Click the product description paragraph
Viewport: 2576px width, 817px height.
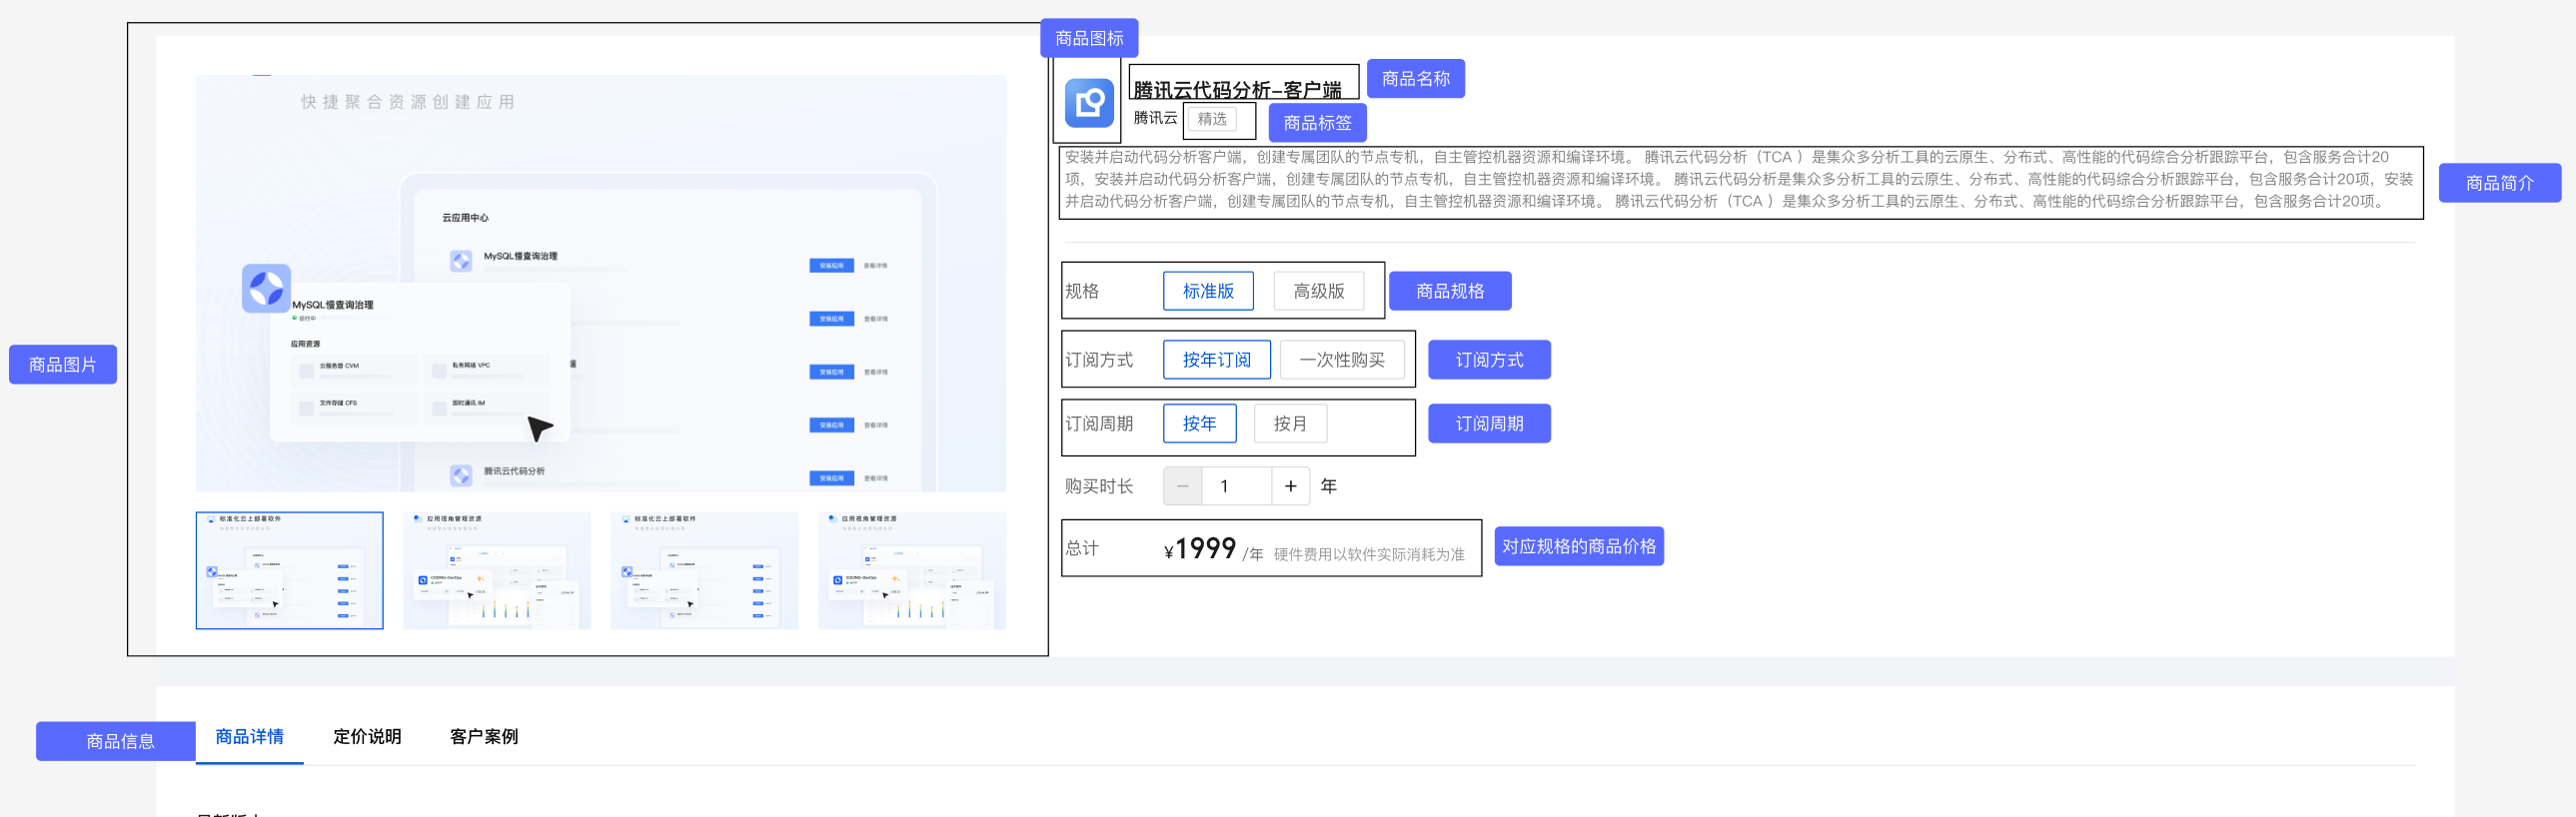(x=1739, y=179)
